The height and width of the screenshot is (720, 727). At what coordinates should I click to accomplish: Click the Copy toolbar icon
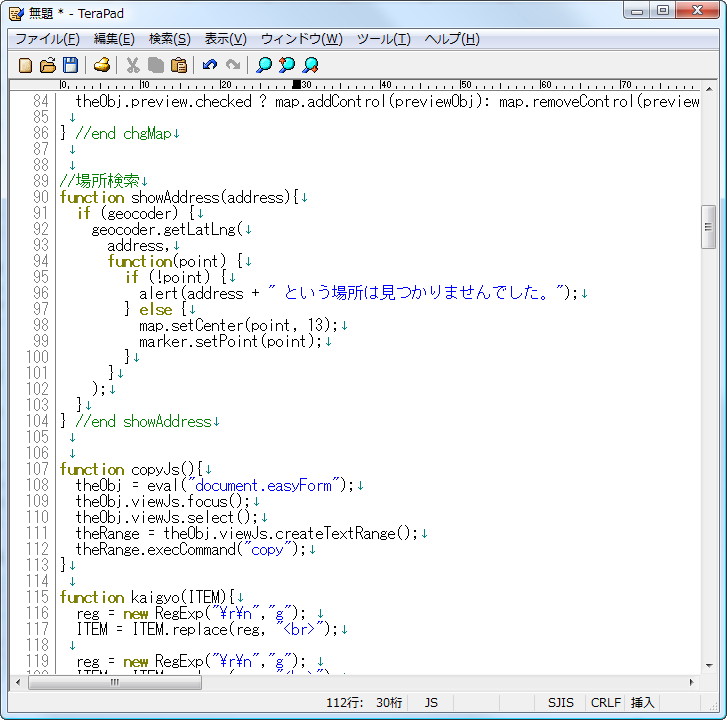point(156,65)
